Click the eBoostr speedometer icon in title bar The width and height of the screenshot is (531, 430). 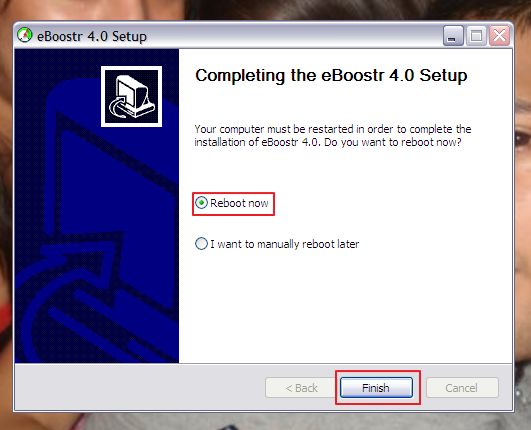25,35
